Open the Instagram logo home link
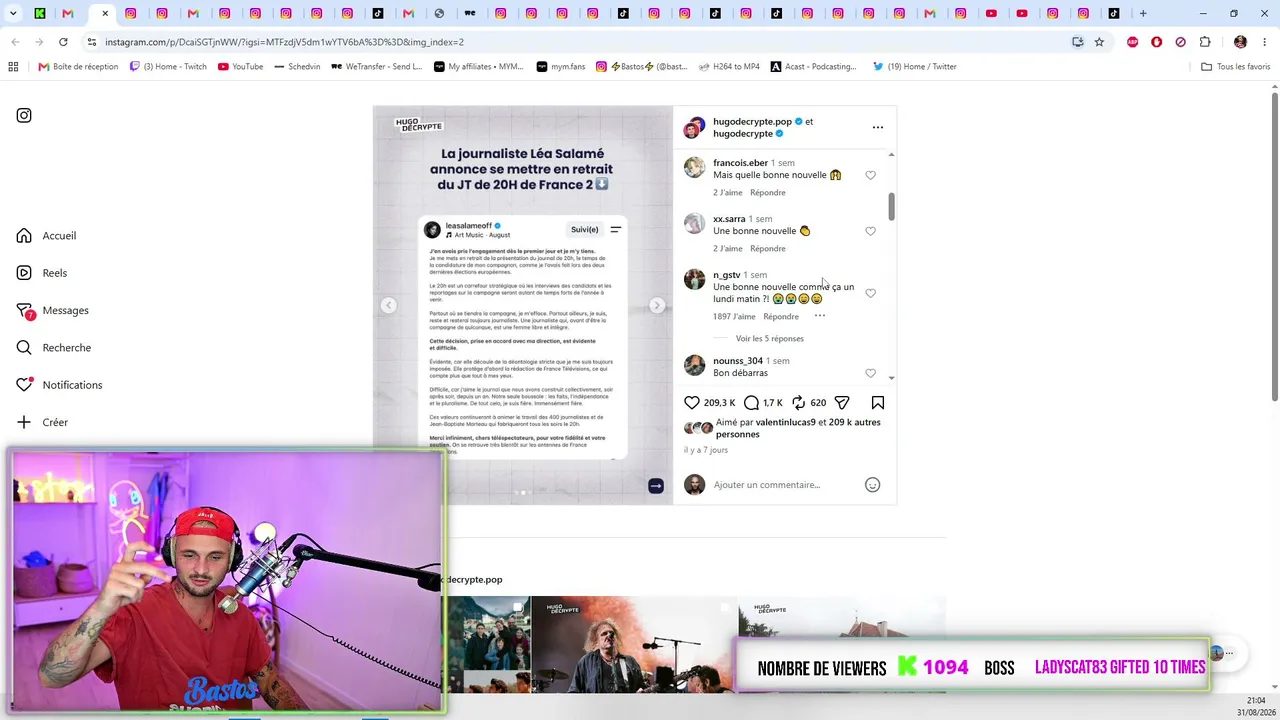Image resolution: width=1280 pixels, height=720 pixels. coord(24,115)
